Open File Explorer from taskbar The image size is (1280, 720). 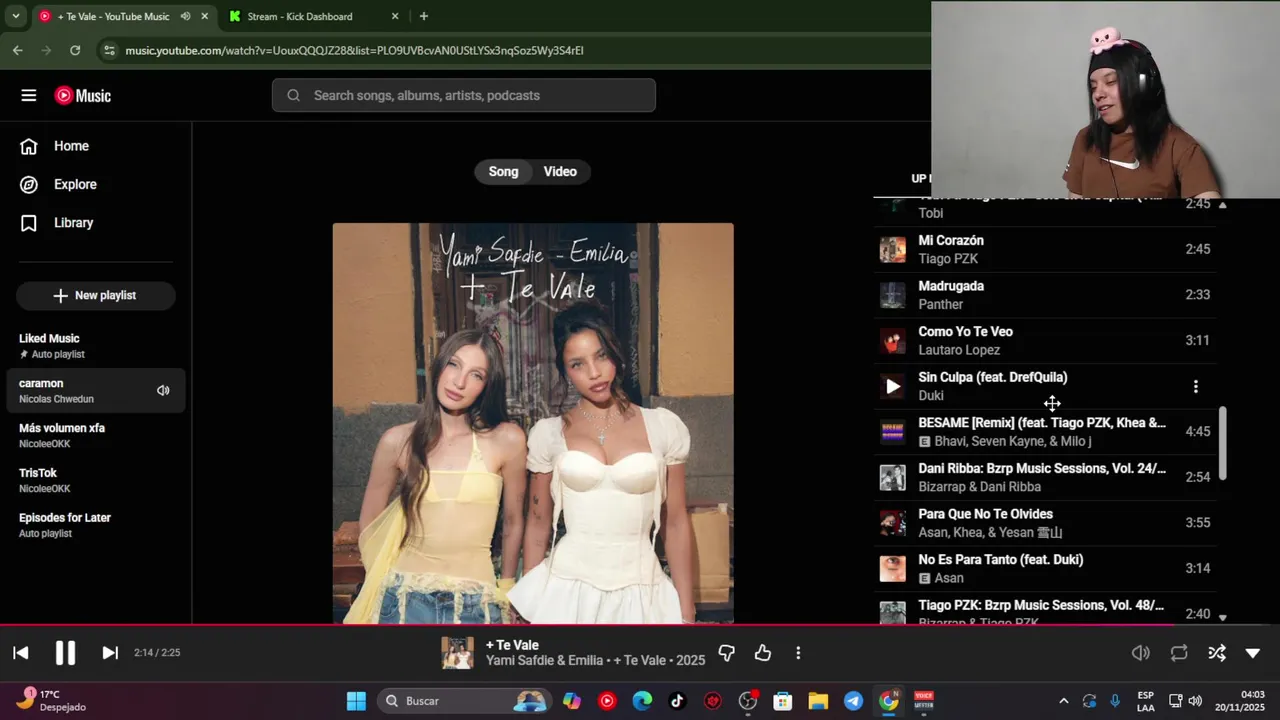click(818, 701)
